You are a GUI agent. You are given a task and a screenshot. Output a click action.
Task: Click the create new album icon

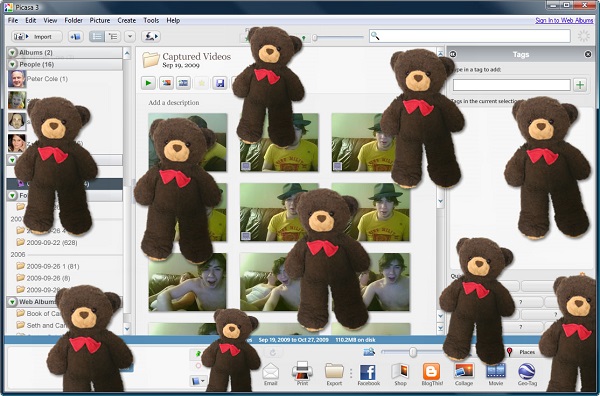[76, 37]
